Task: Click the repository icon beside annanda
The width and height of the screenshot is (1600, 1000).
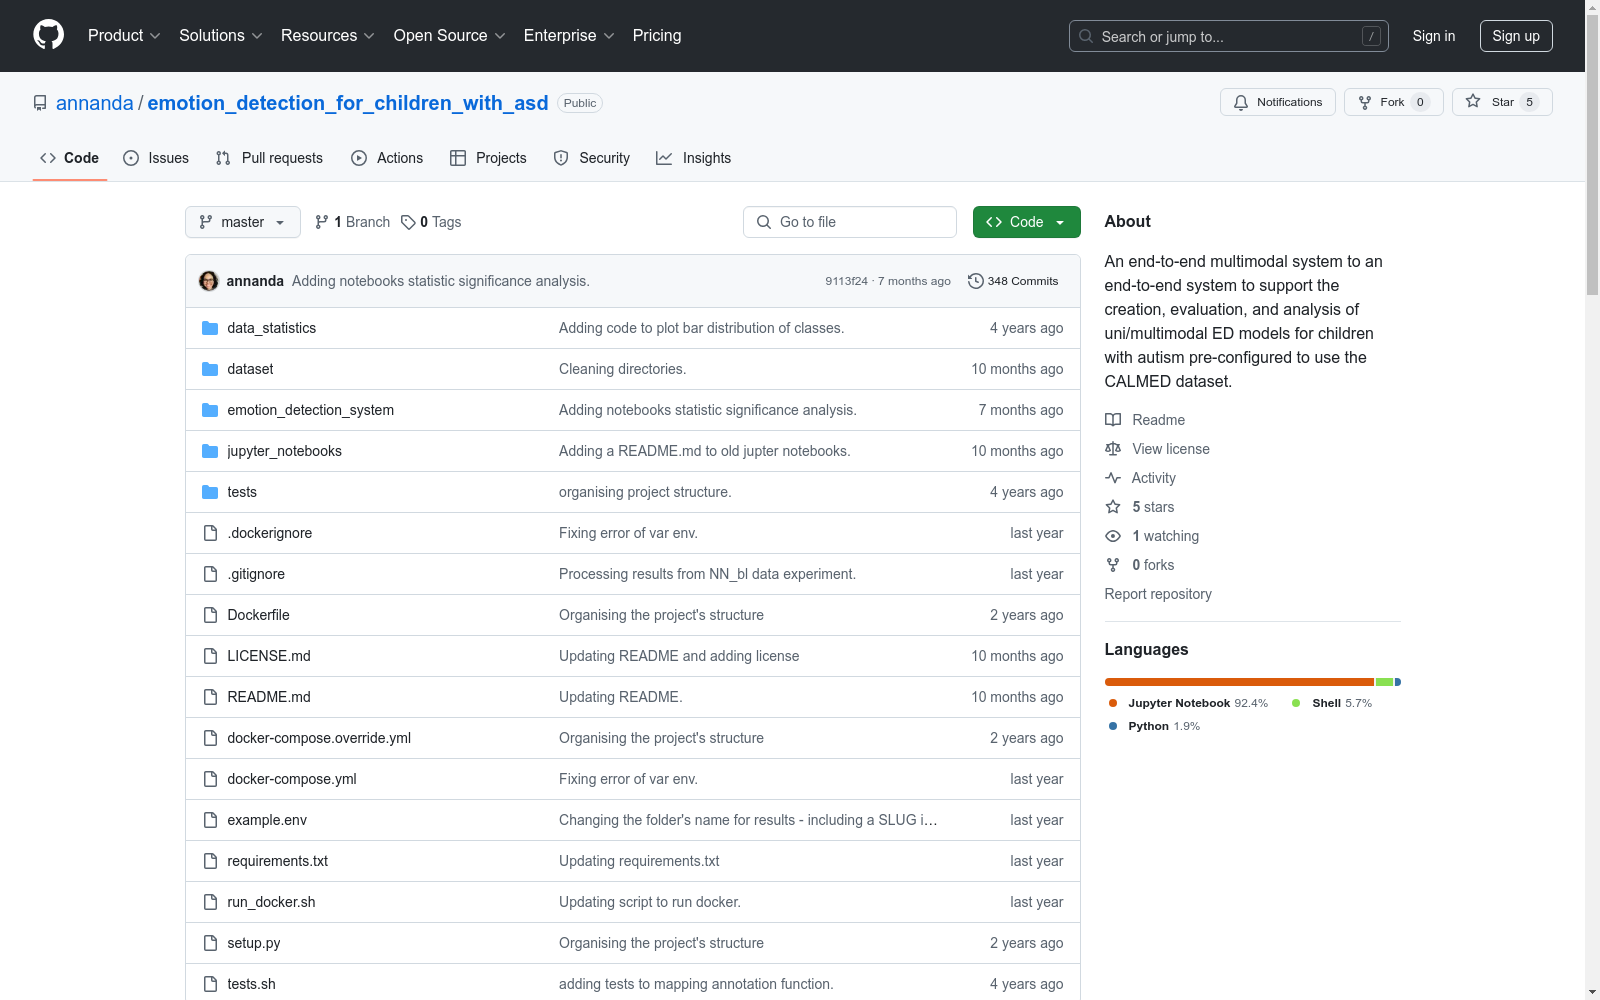Action: pyautogui.click(x=40, y=103)
